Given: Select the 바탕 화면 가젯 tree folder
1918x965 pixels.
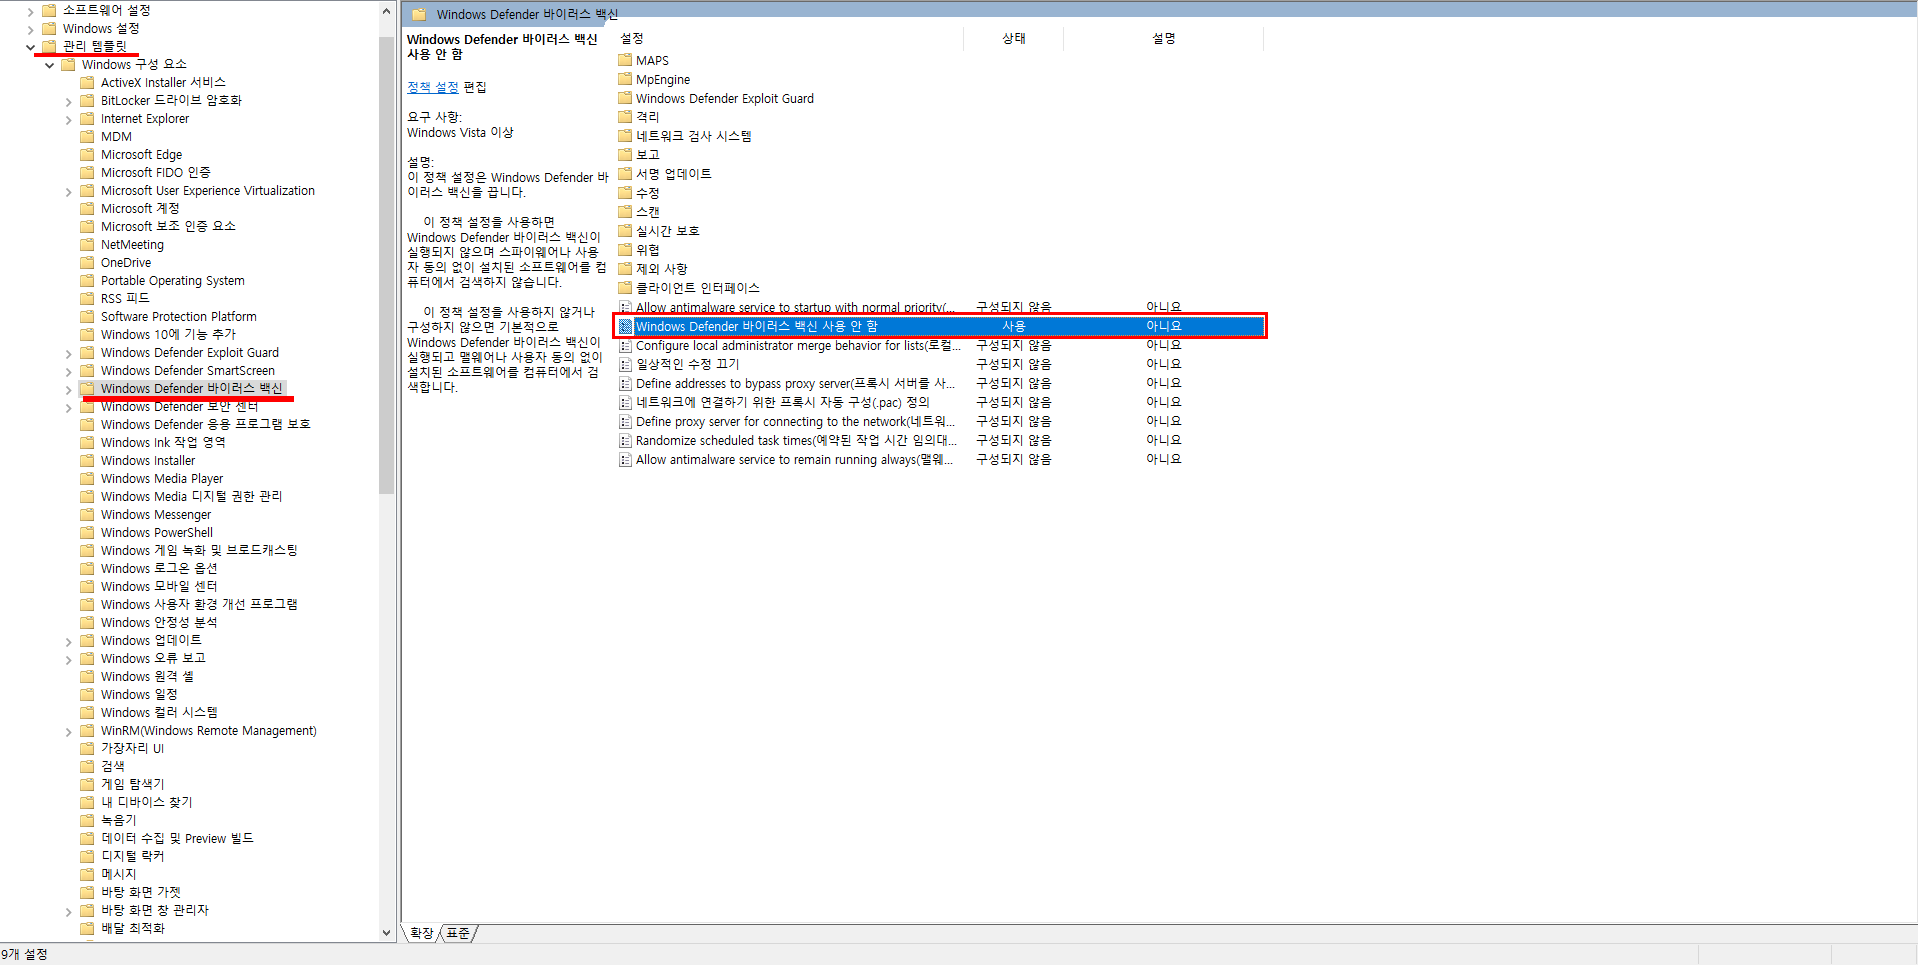Looking at the screenshot, I should [140, 893].
